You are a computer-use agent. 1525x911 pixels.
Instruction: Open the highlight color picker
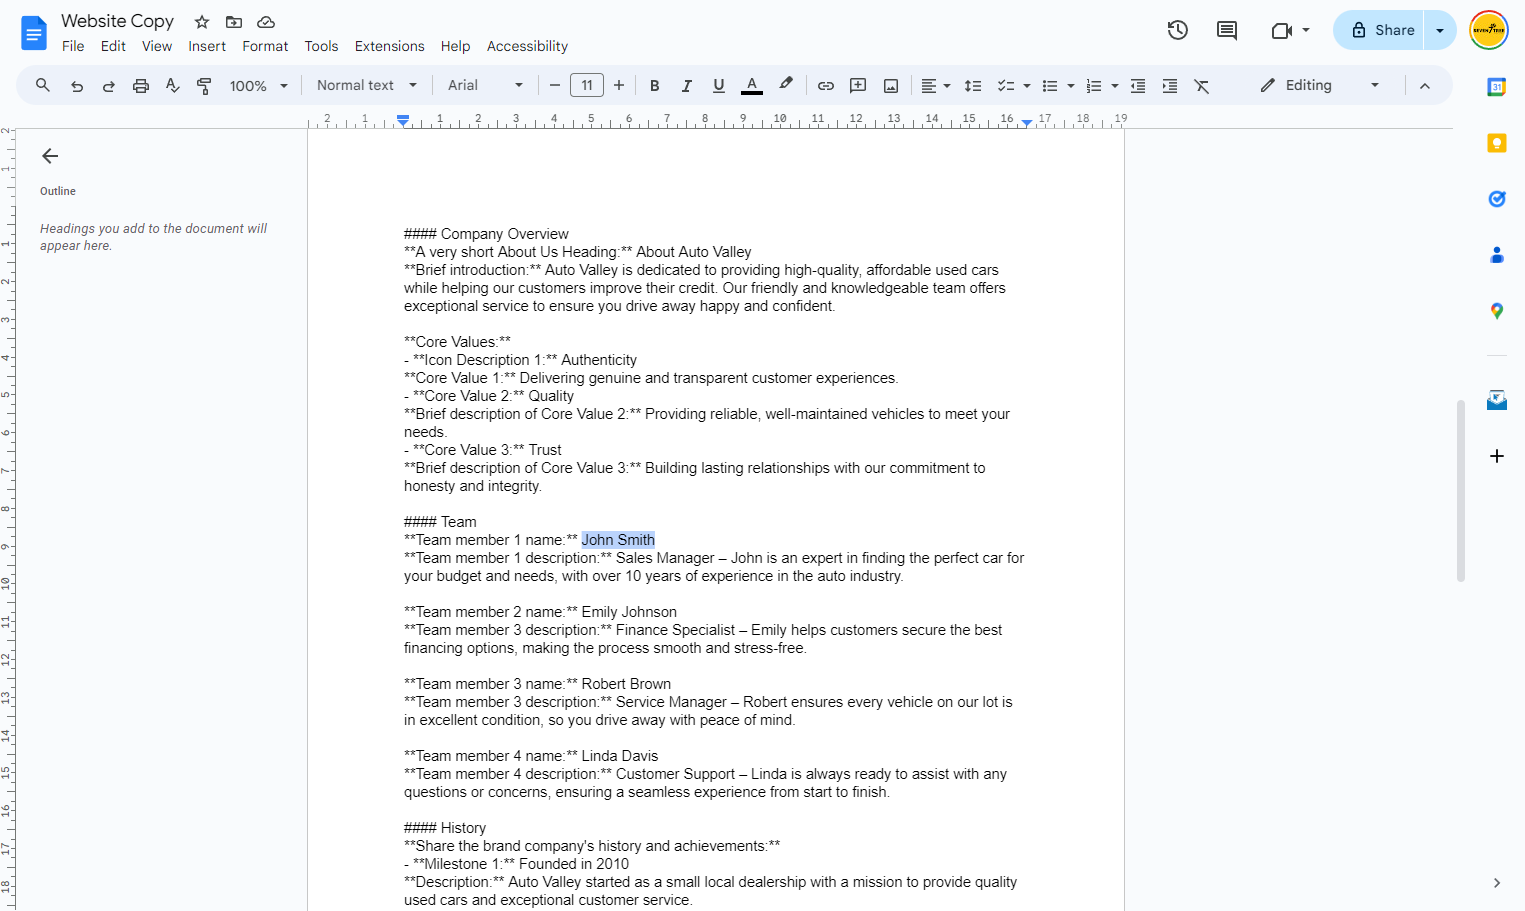point(786,86)
